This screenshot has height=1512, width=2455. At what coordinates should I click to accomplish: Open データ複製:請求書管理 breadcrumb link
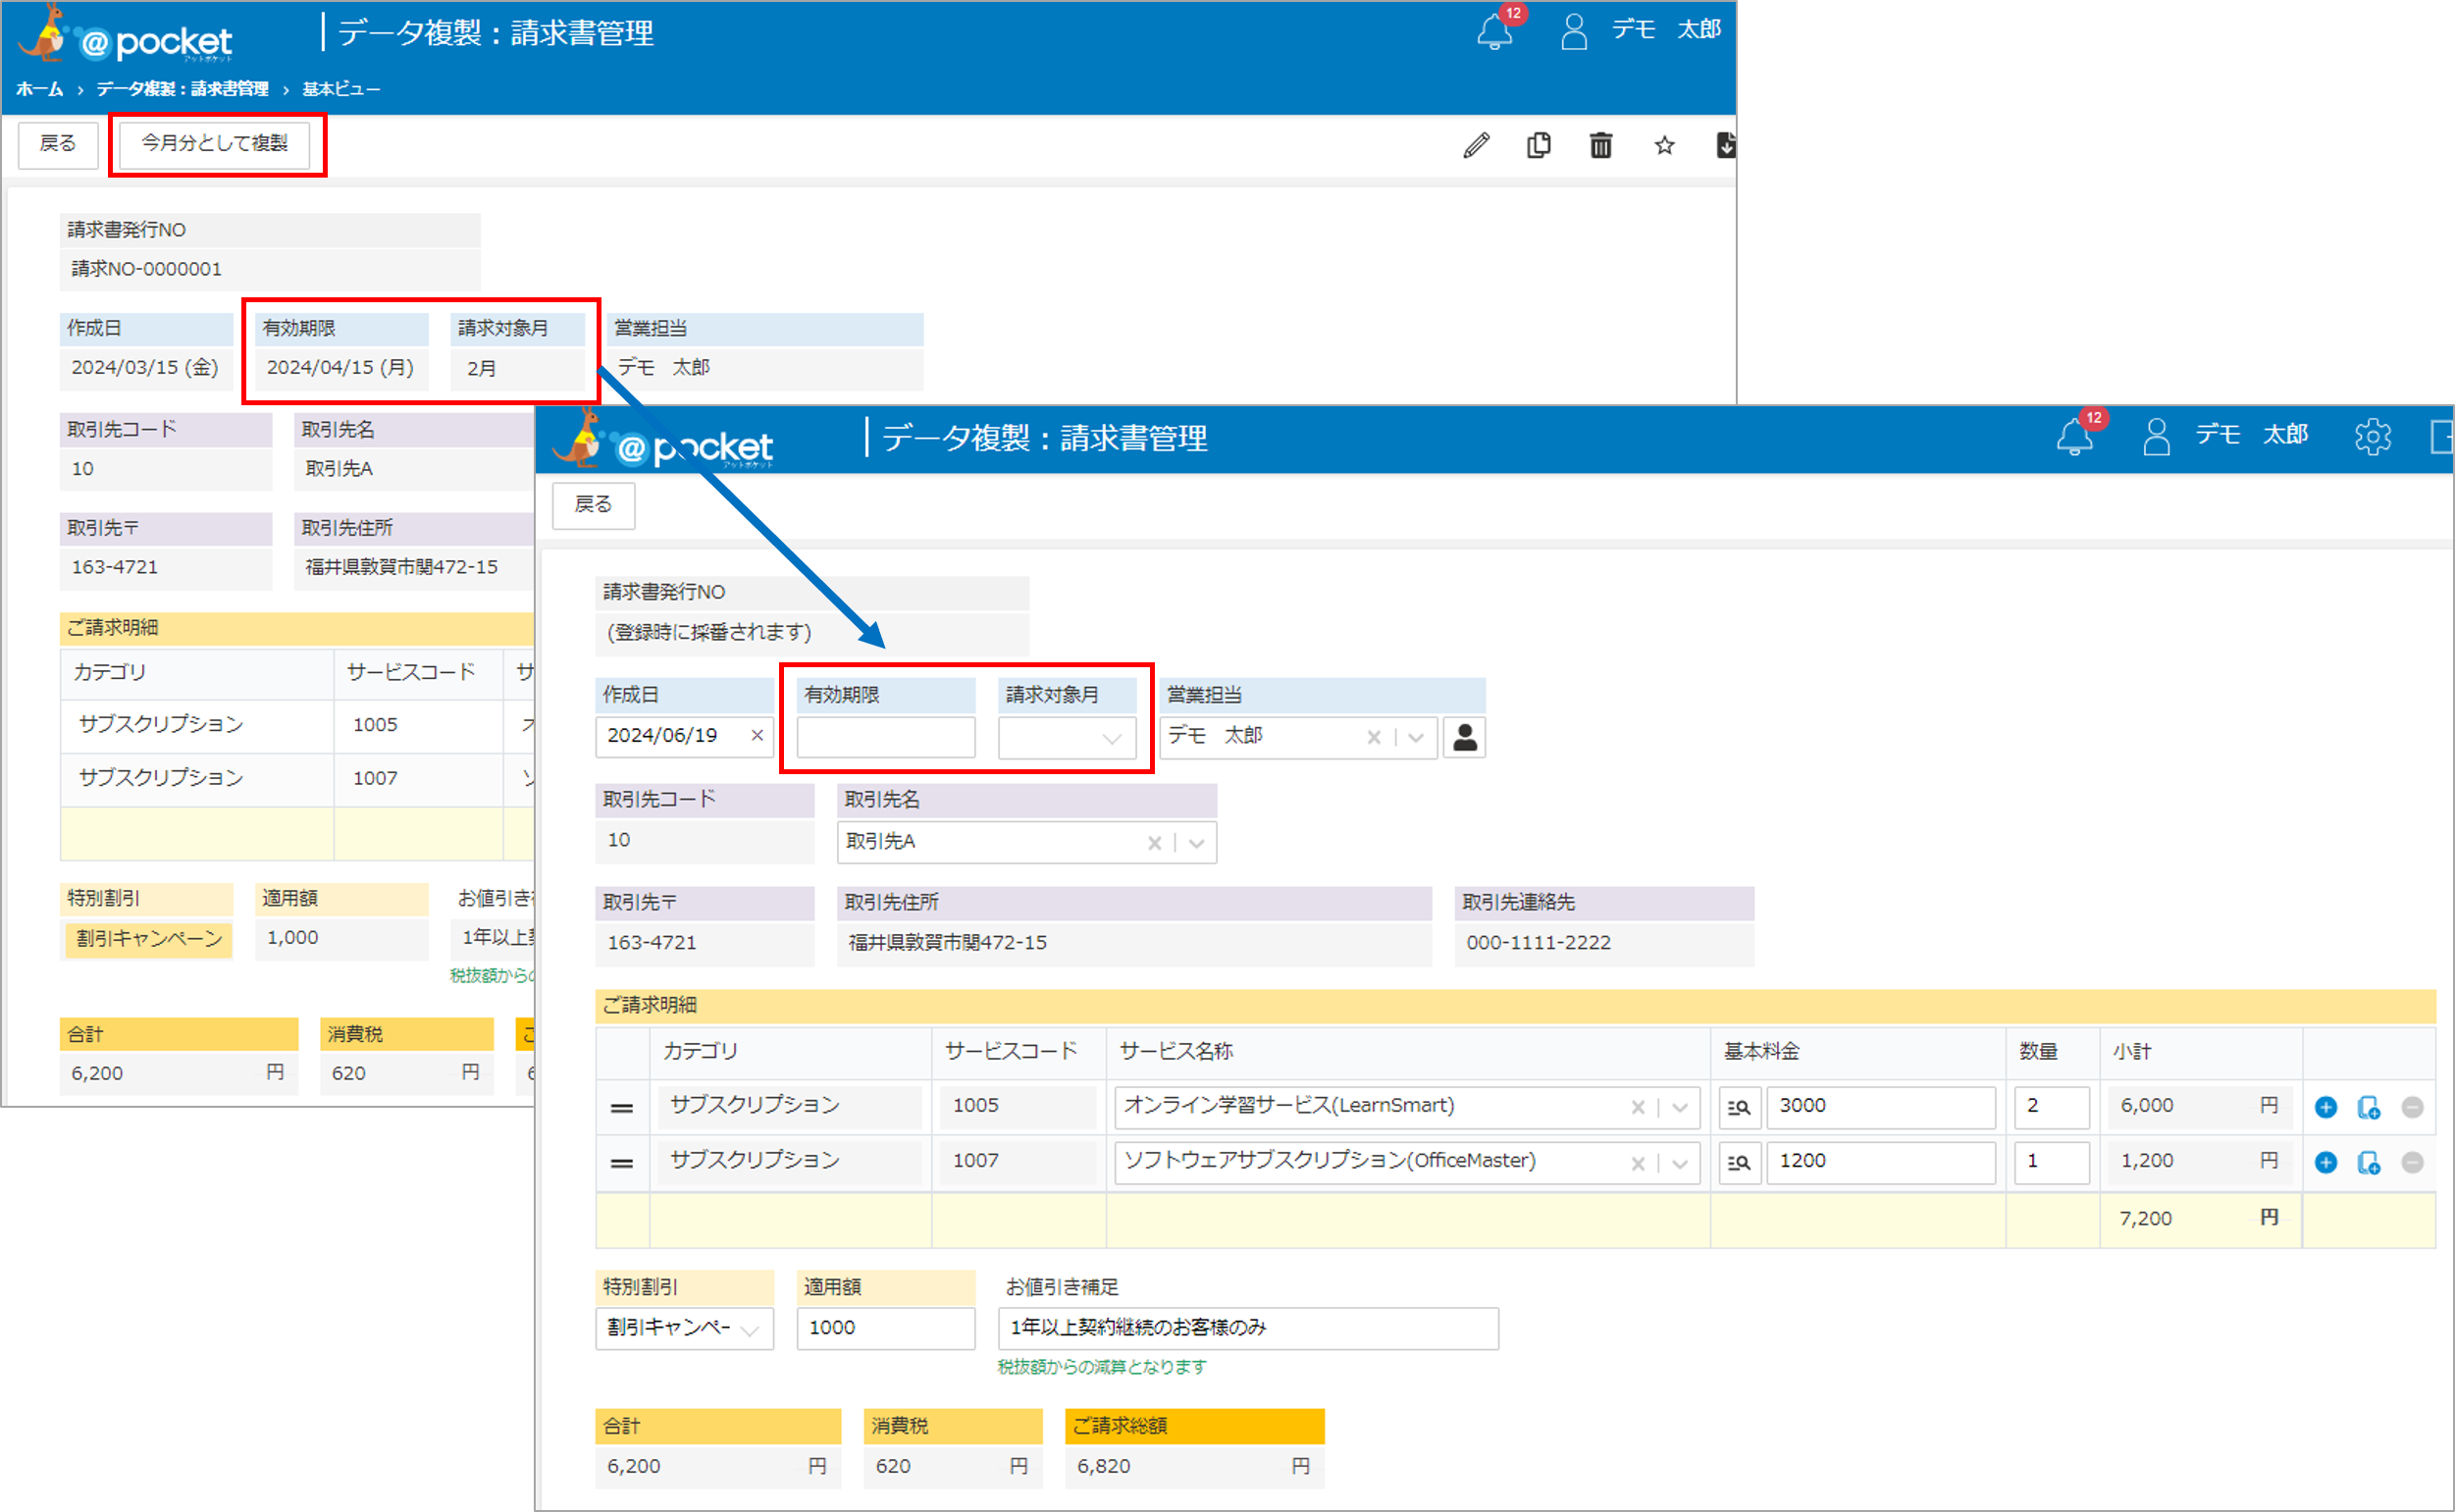tap(182, 89)
